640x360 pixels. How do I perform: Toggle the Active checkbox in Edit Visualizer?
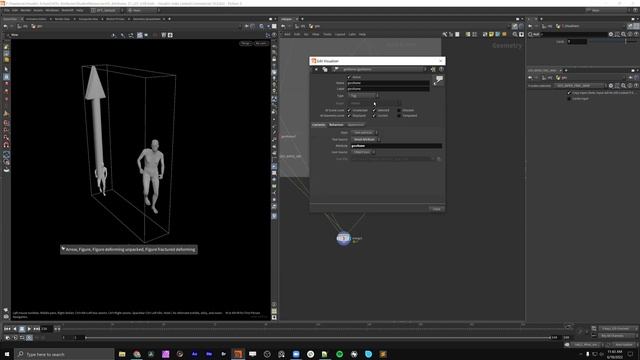[349, 77]
